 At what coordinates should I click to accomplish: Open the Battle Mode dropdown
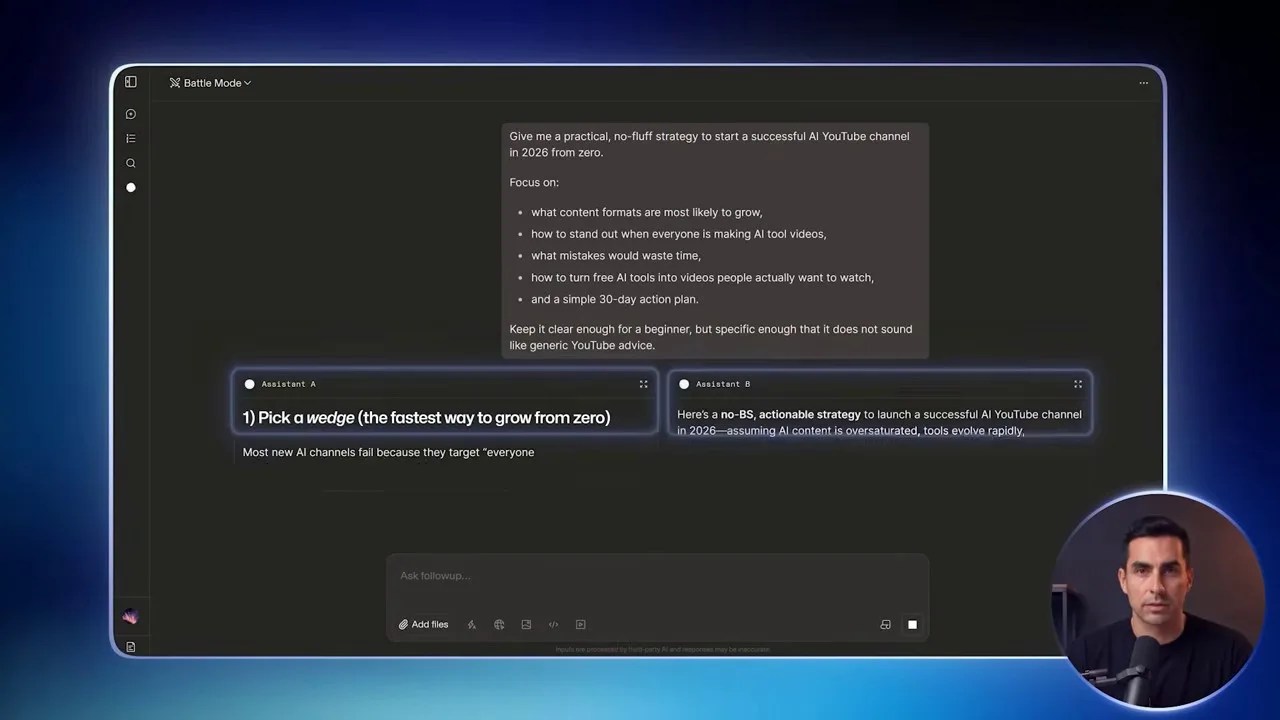click(x=210, y=83)
